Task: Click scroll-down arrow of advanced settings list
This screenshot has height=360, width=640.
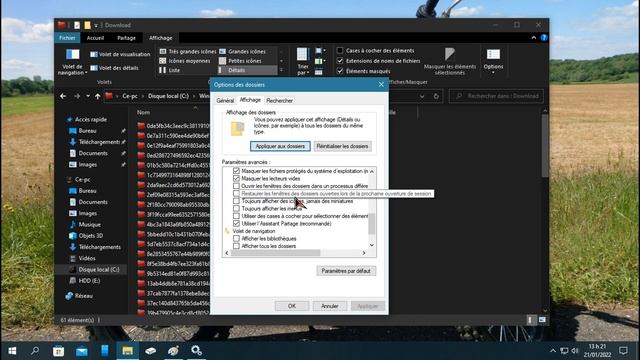Action: [x=372, y=245]
